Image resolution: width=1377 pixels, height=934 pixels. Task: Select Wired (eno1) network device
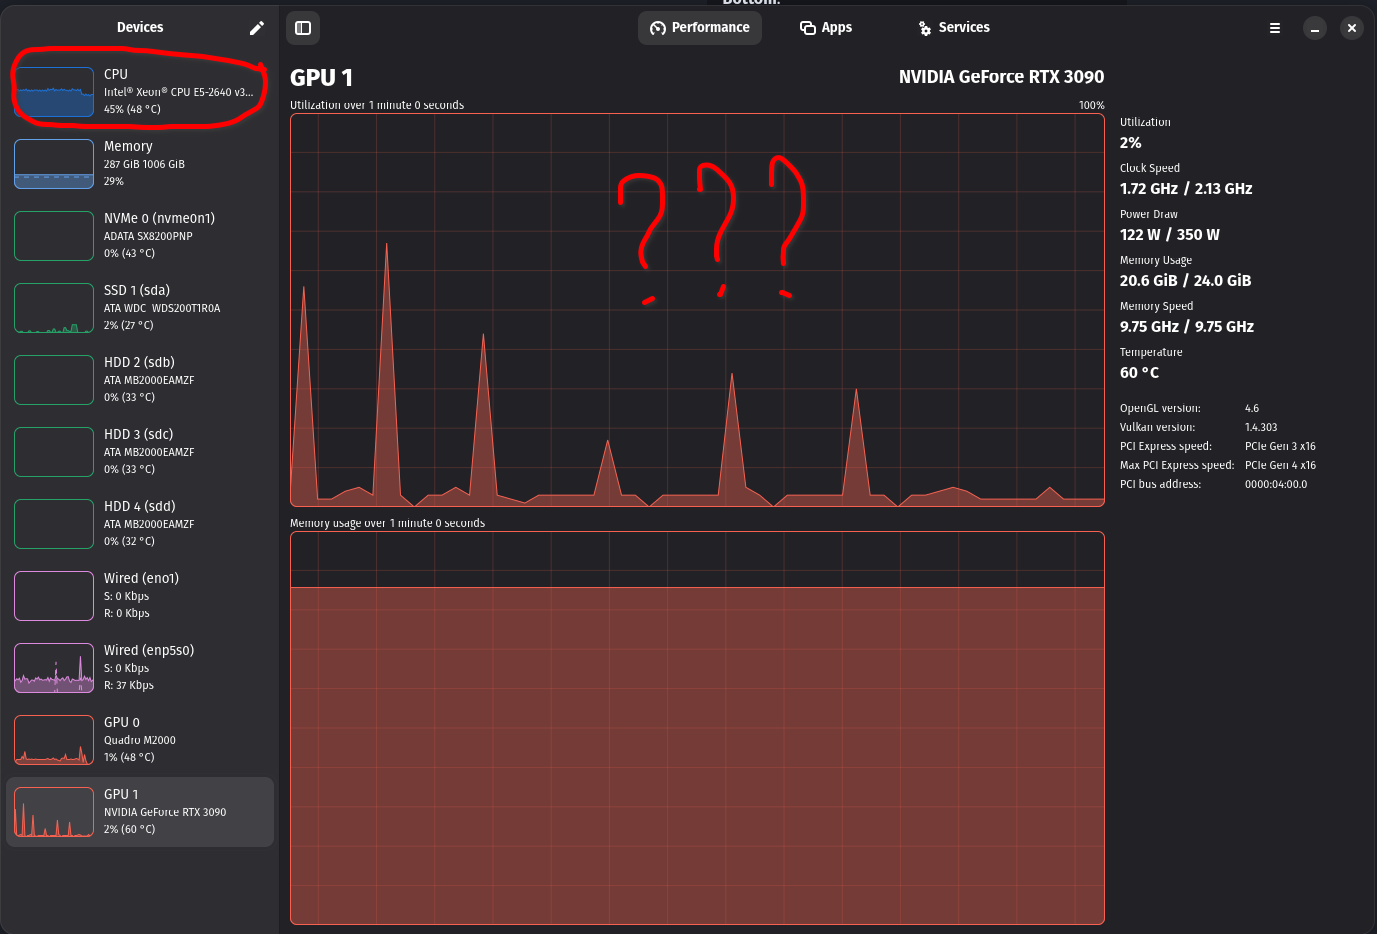point(140,596)
